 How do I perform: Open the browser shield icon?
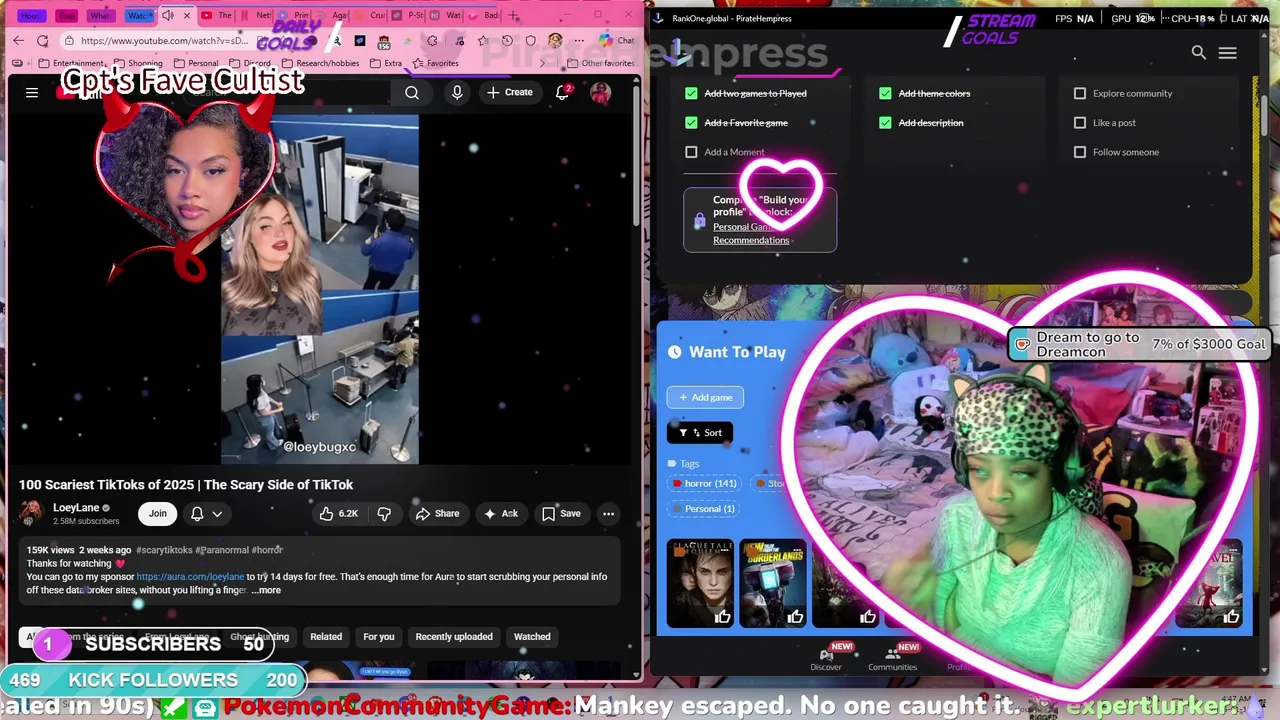[531, 41]
